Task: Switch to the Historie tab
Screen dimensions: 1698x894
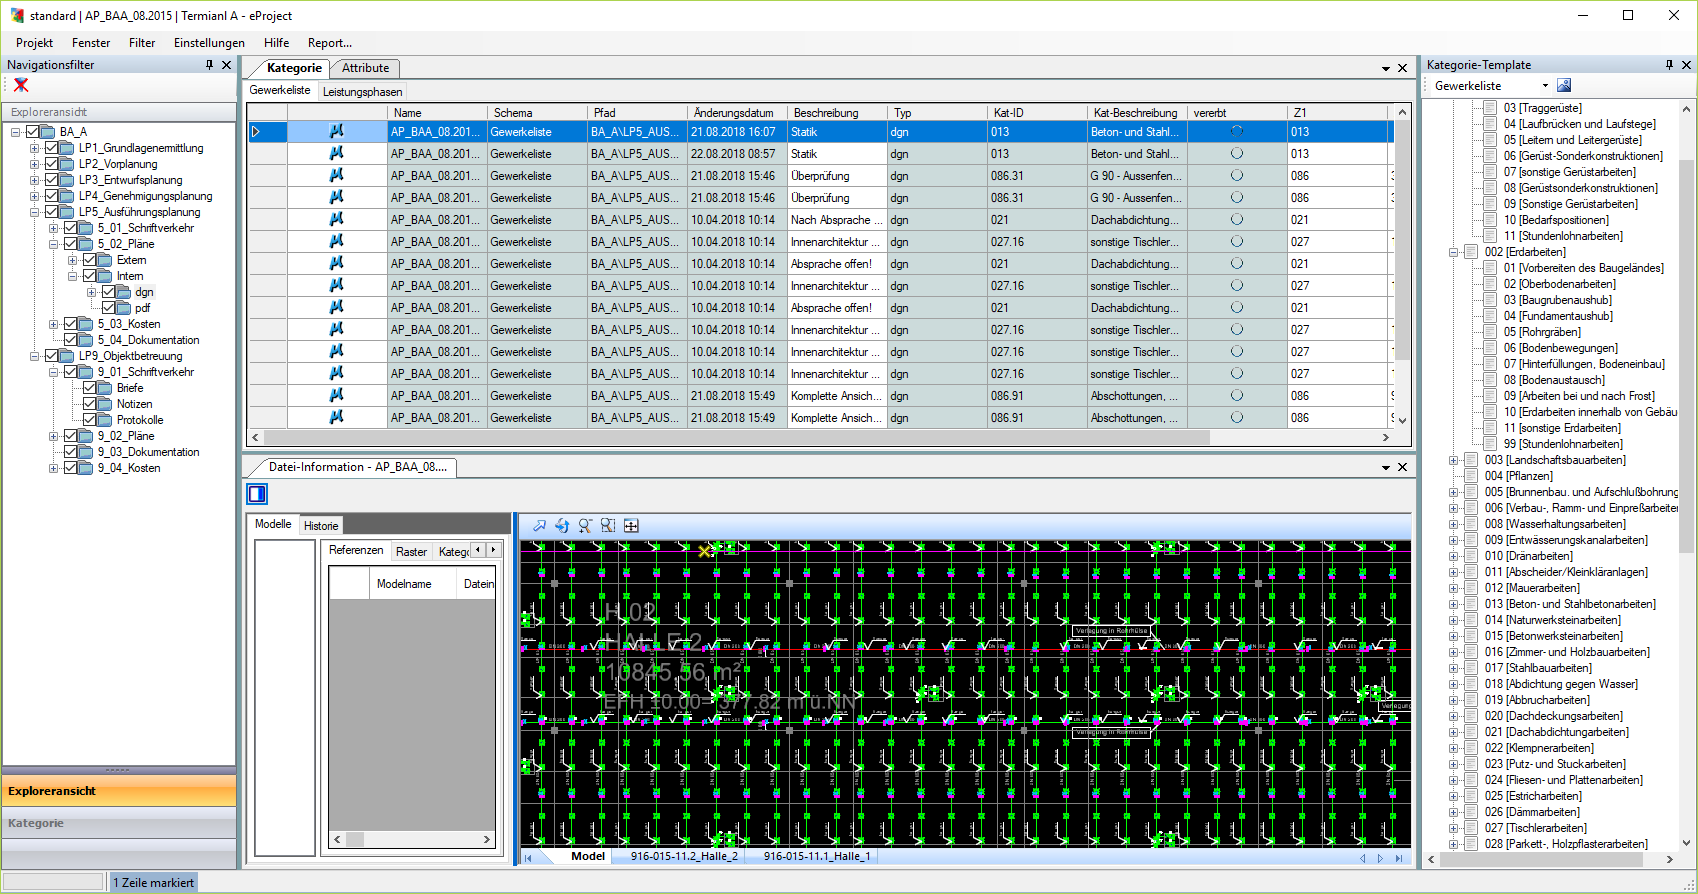Action: pyautogui.click(x=321, y=526)
